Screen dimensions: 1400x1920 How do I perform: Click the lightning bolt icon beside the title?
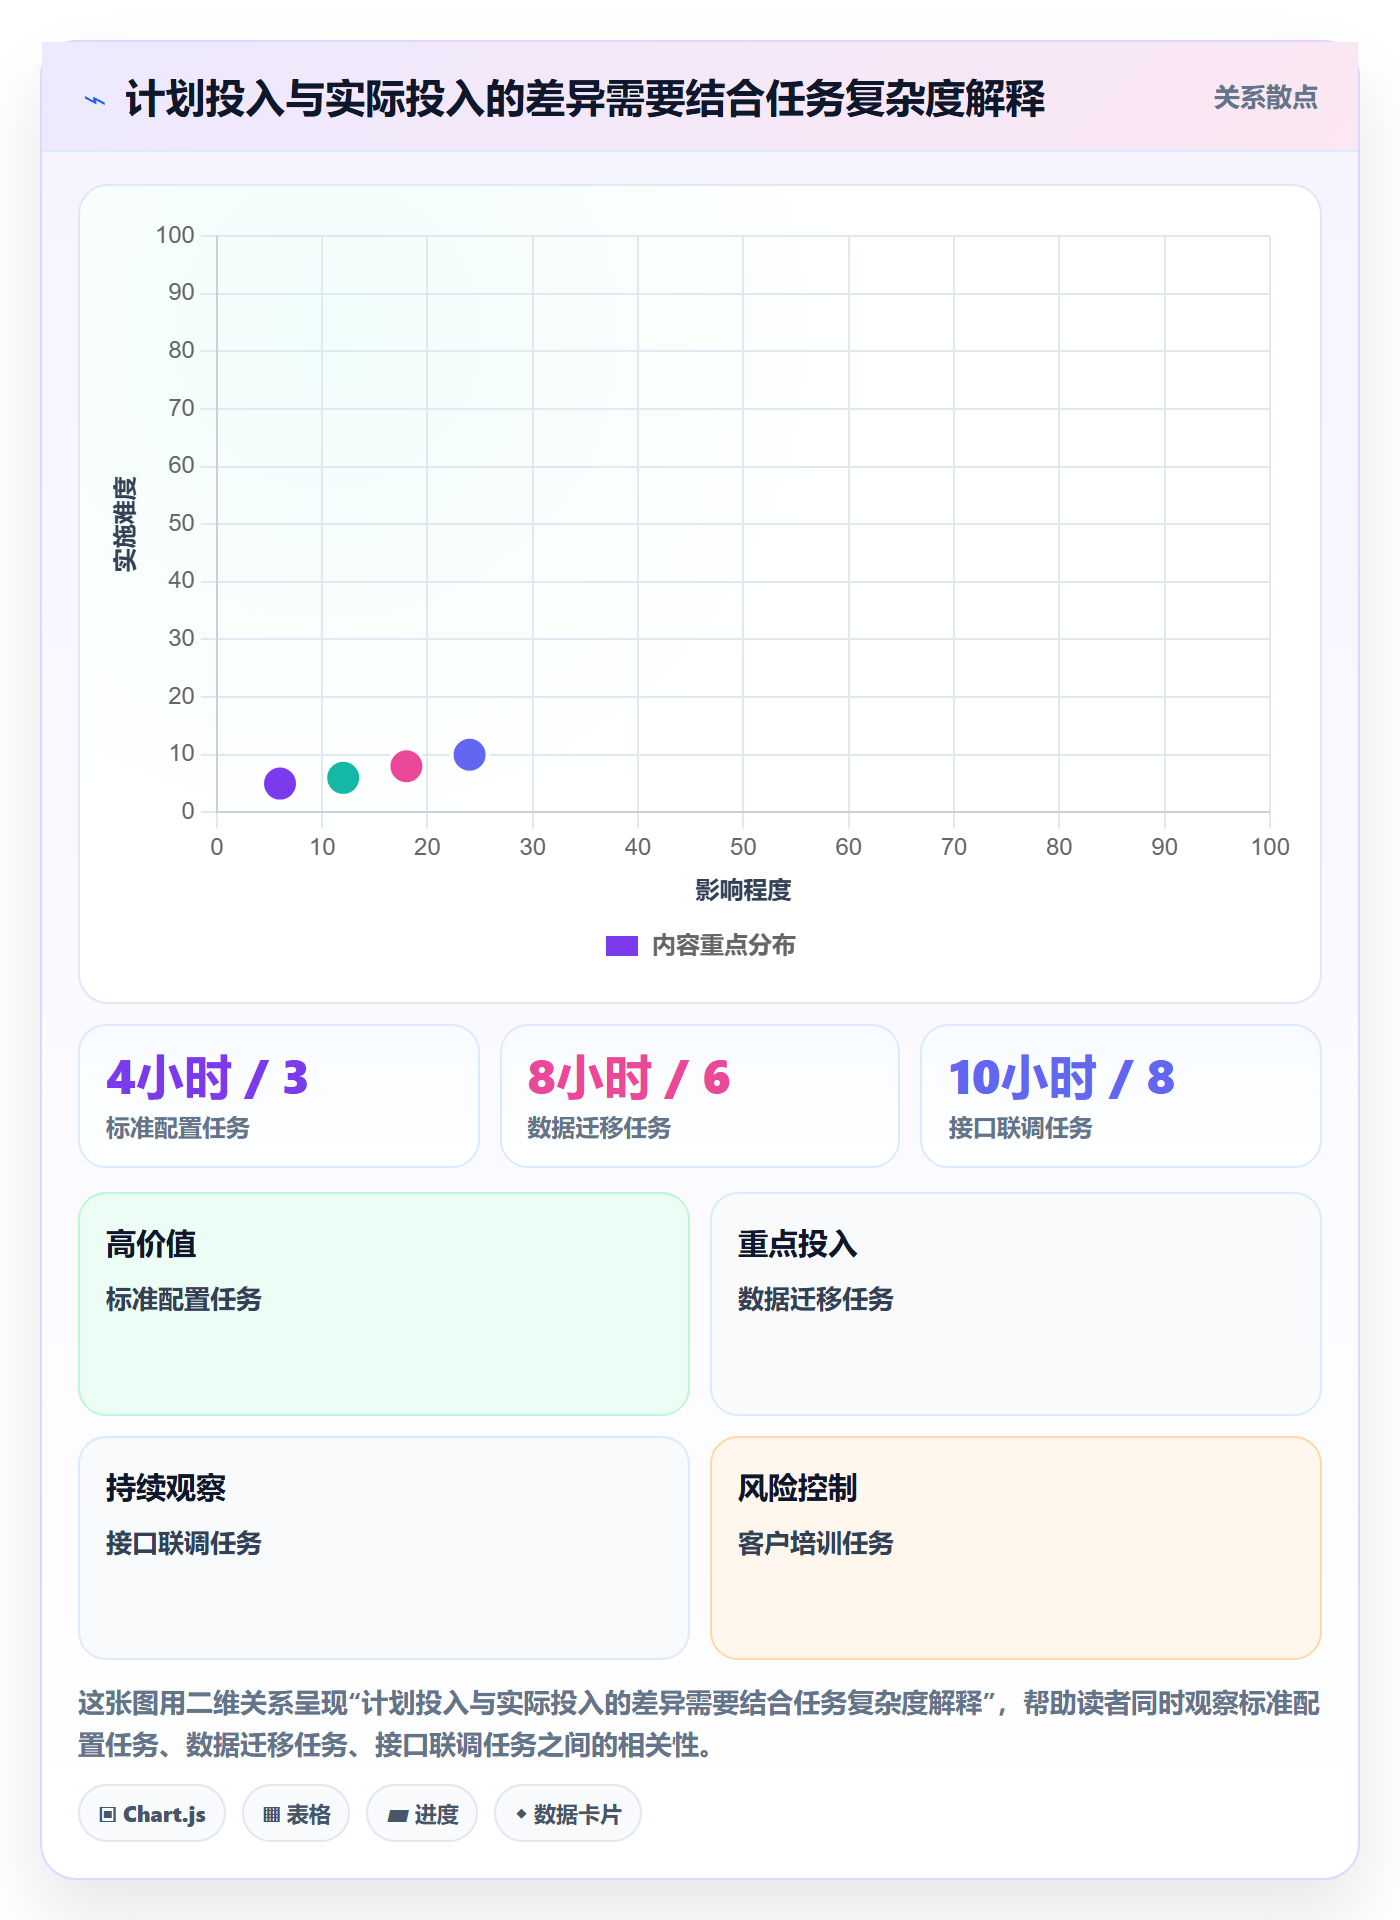click(95, 100)
